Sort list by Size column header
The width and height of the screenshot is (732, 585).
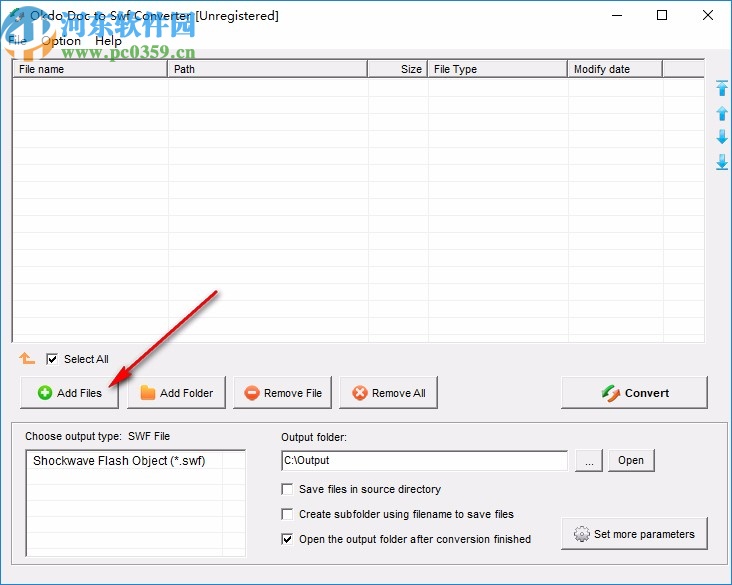tap(398, 69)
